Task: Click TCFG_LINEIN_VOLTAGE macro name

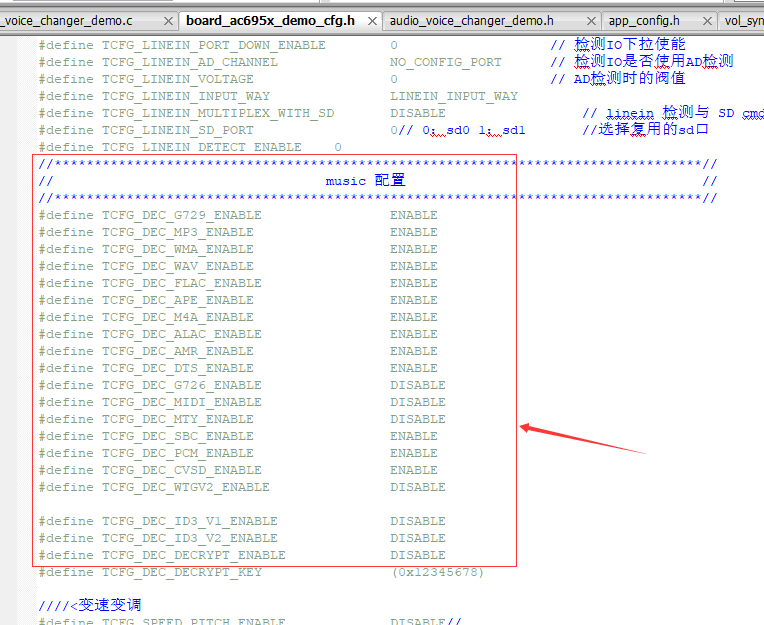Action: tap(178, 79)
